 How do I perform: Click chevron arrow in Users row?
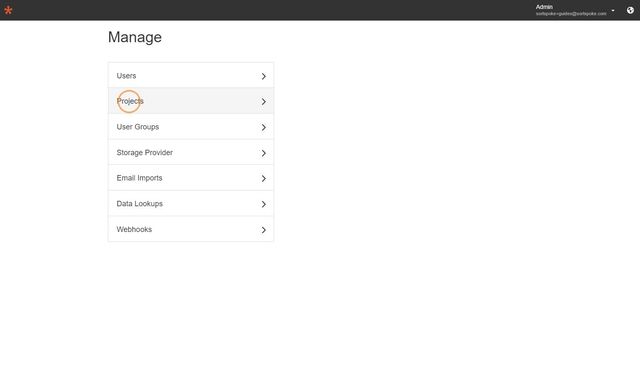264,76
